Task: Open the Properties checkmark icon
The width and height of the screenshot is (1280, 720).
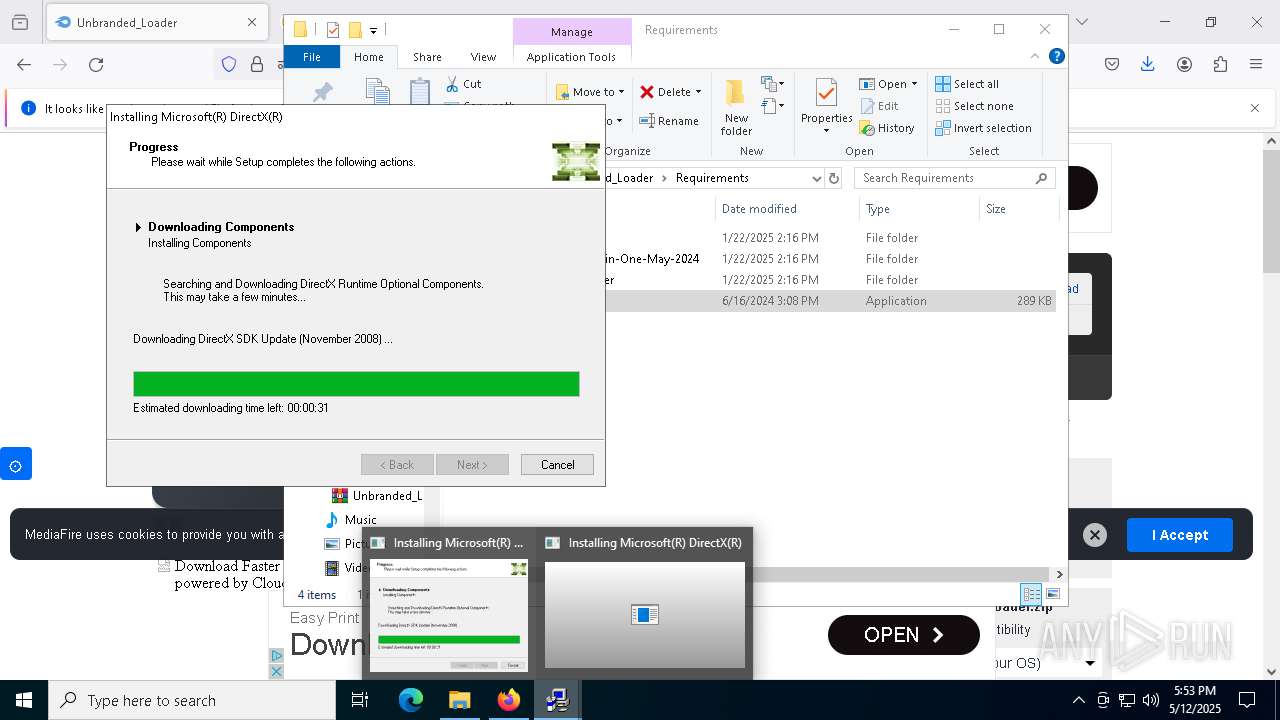Action: coord(826,93)
